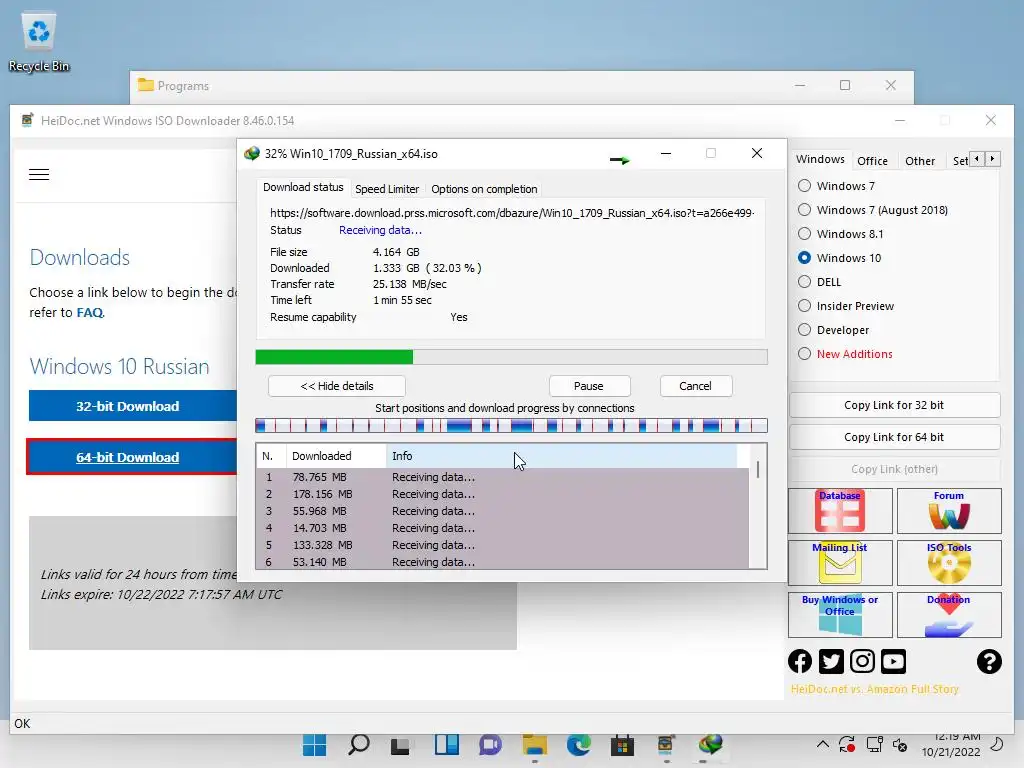The image size is (1024, 768).
Task: Open the Donation tile
Action: (949, 615)
